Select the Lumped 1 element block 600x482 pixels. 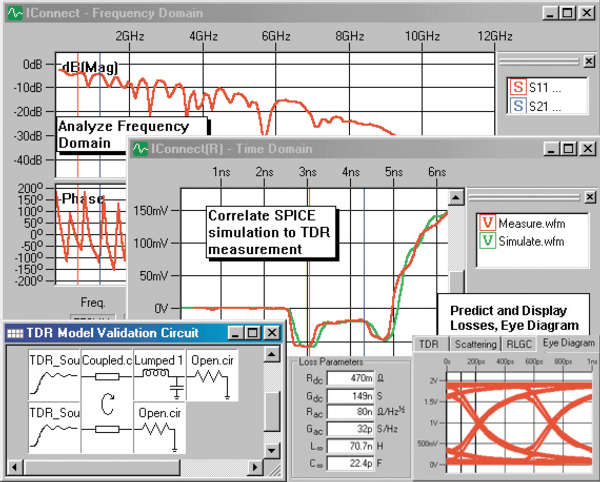(x=159, y=375)
